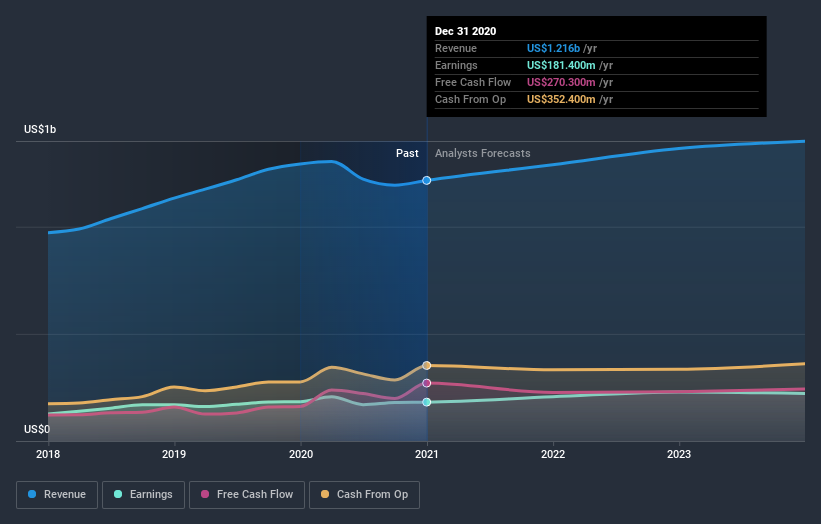Screen dimensions: 821x524
Task: Click the 2023 x-axis label
Action: coord(679,454)
